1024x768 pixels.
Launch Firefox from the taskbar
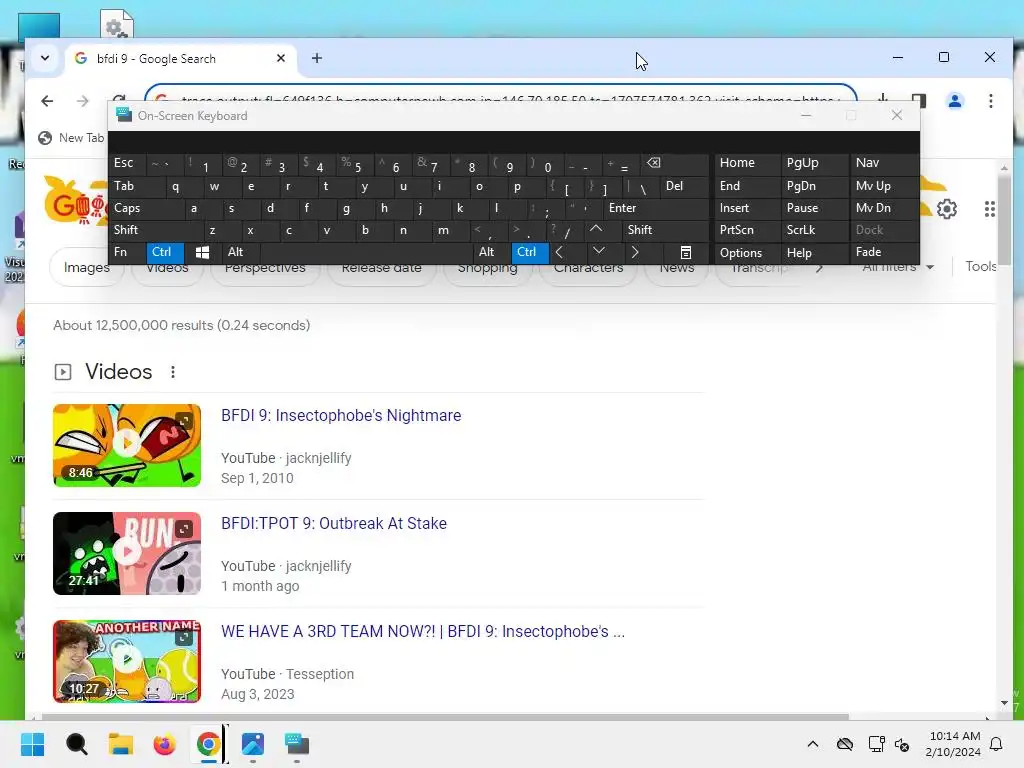point(165,744)
